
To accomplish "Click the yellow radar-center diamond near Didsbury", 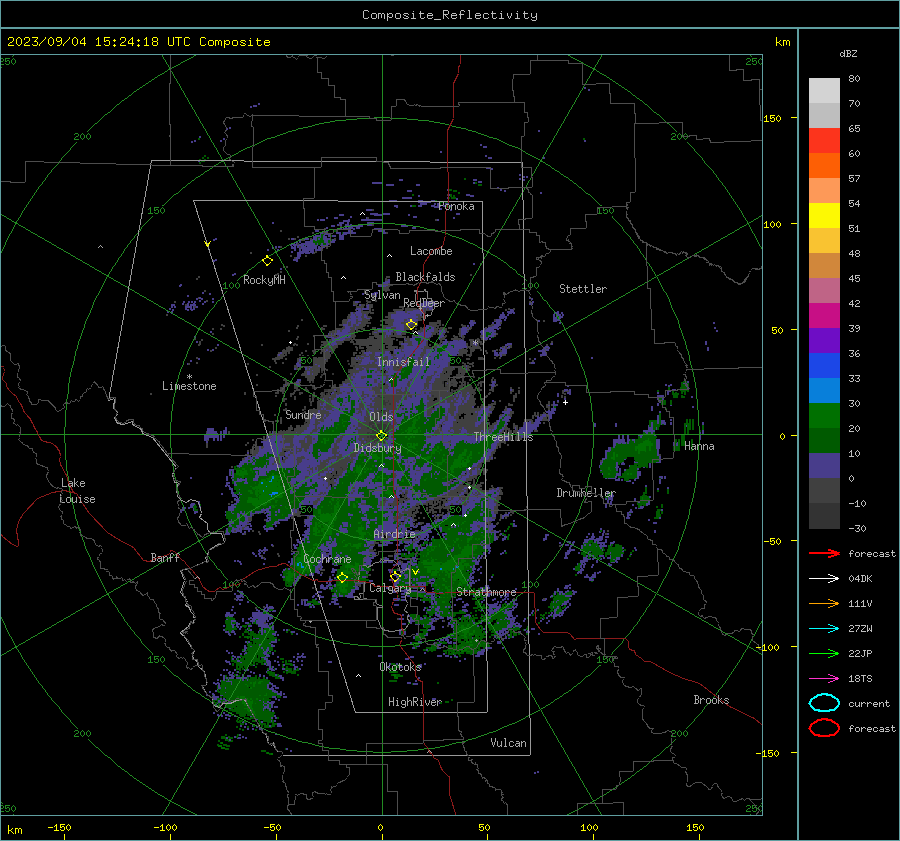I will (x=381, y=436).
